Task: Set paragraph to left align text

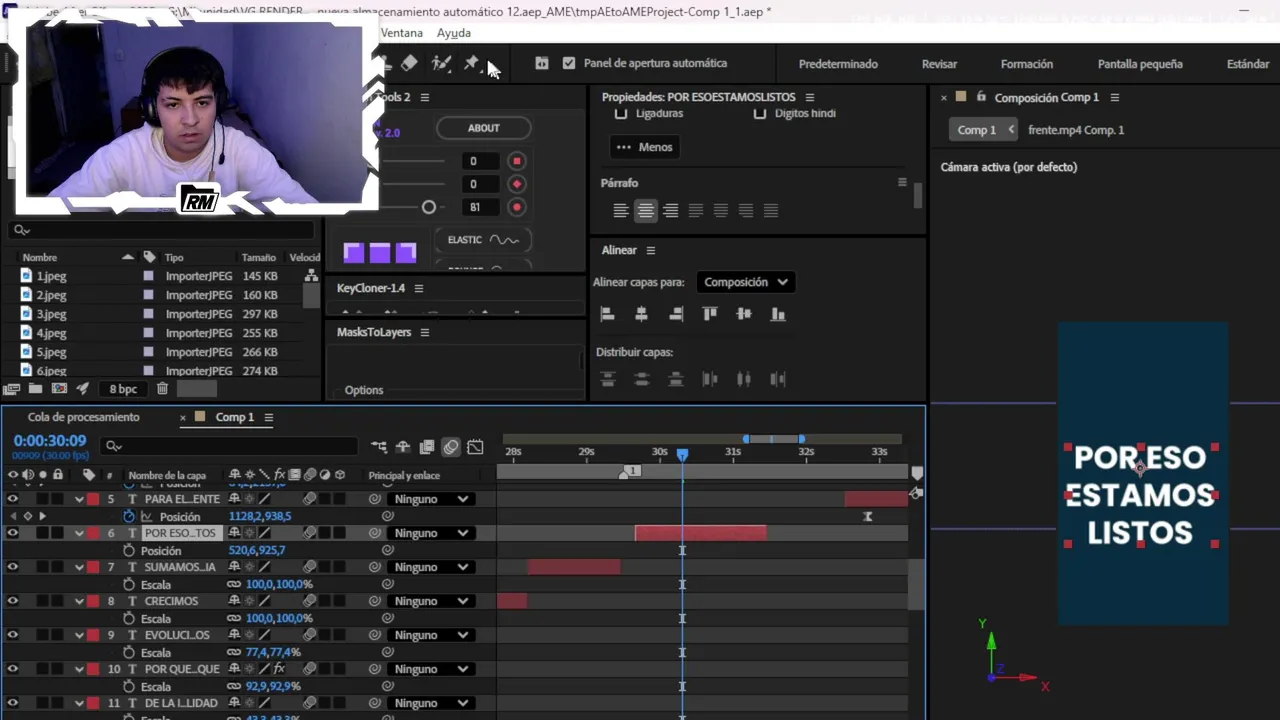Action: [x=621, y=211]
